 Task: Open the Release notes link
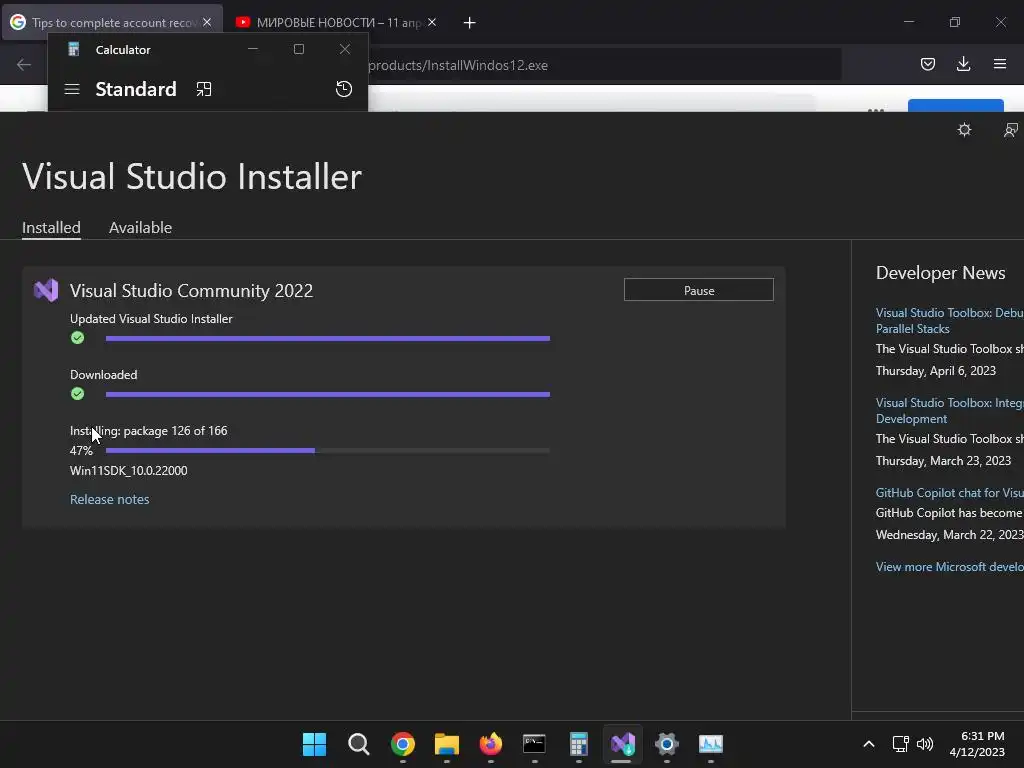(x=110, y=500)
